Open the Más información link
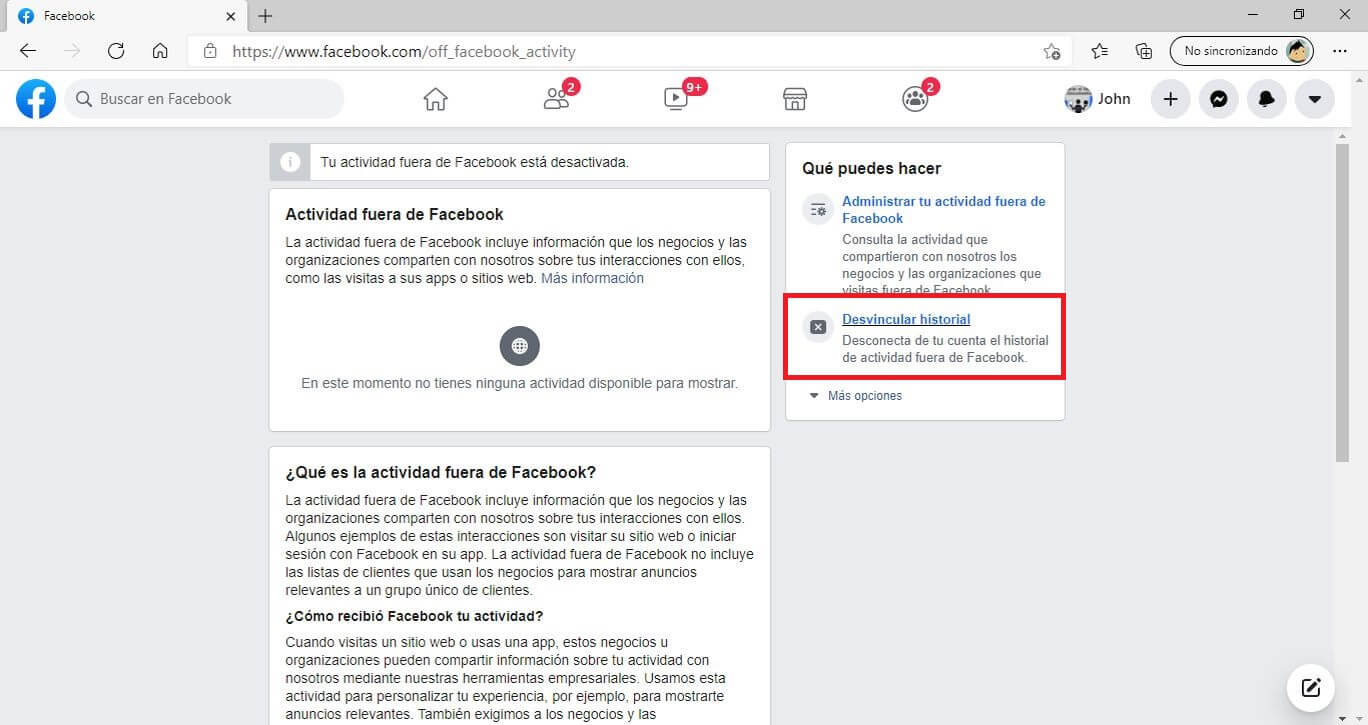The image size is (1368, 725). click(x=592, y=278)
